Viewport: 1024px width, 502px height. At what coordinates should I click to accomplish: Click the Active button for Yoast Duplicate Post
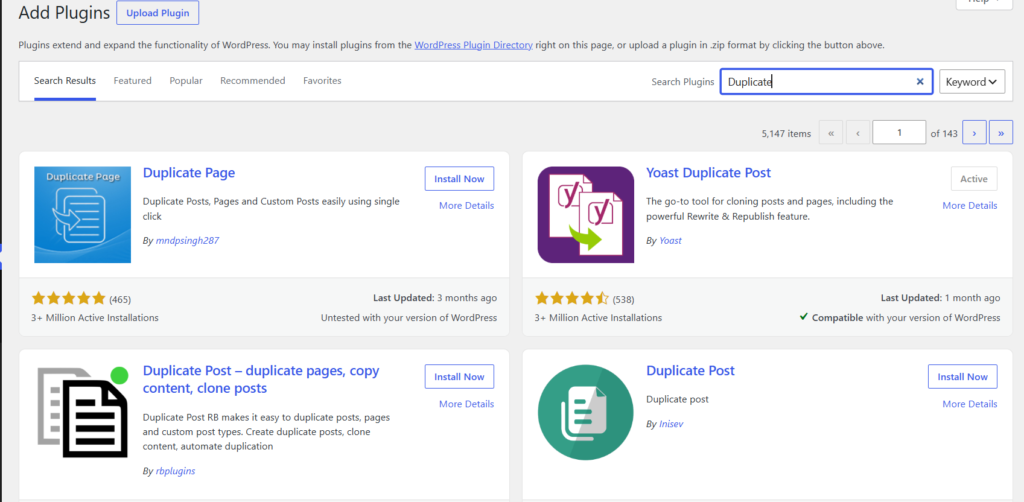(x=974, y=178)
